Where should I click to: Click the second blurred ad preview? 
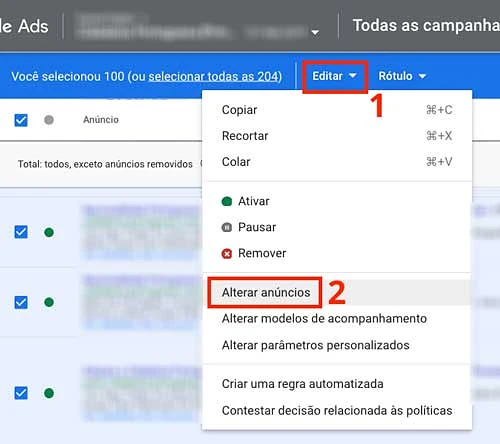coord(142,302)
